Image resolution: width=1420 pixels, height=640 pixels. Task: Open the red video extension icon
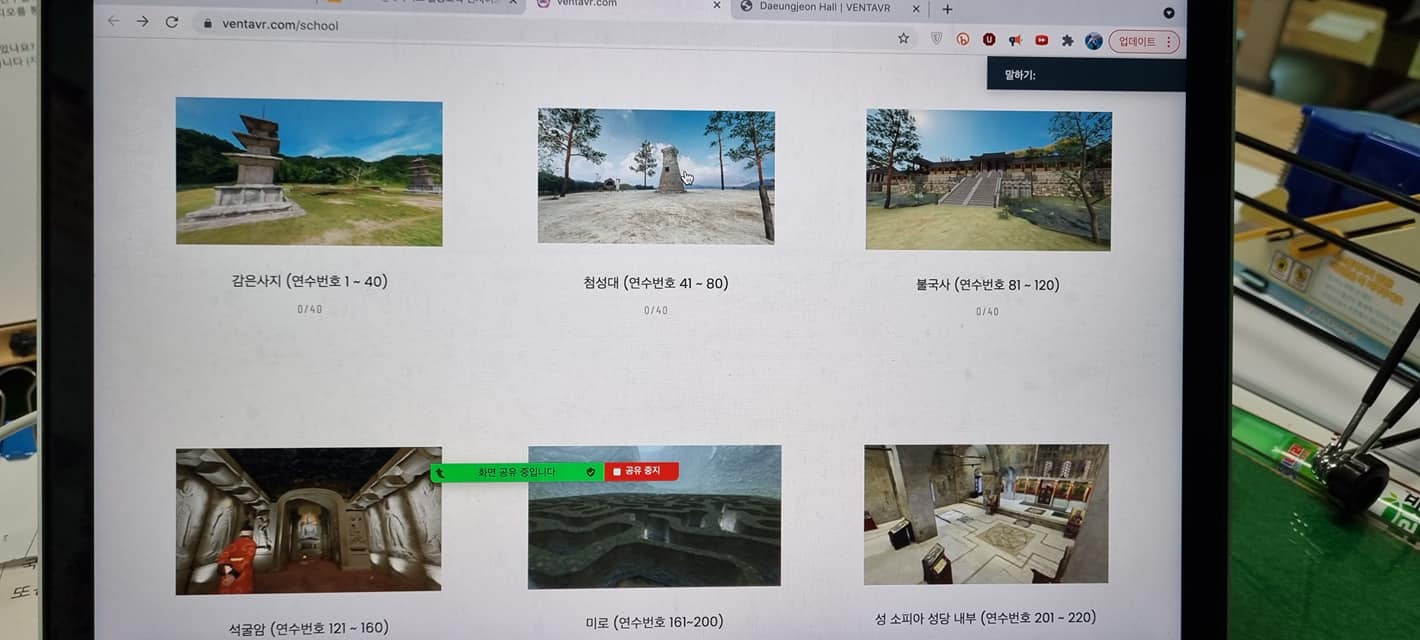tap(1041, 40)
